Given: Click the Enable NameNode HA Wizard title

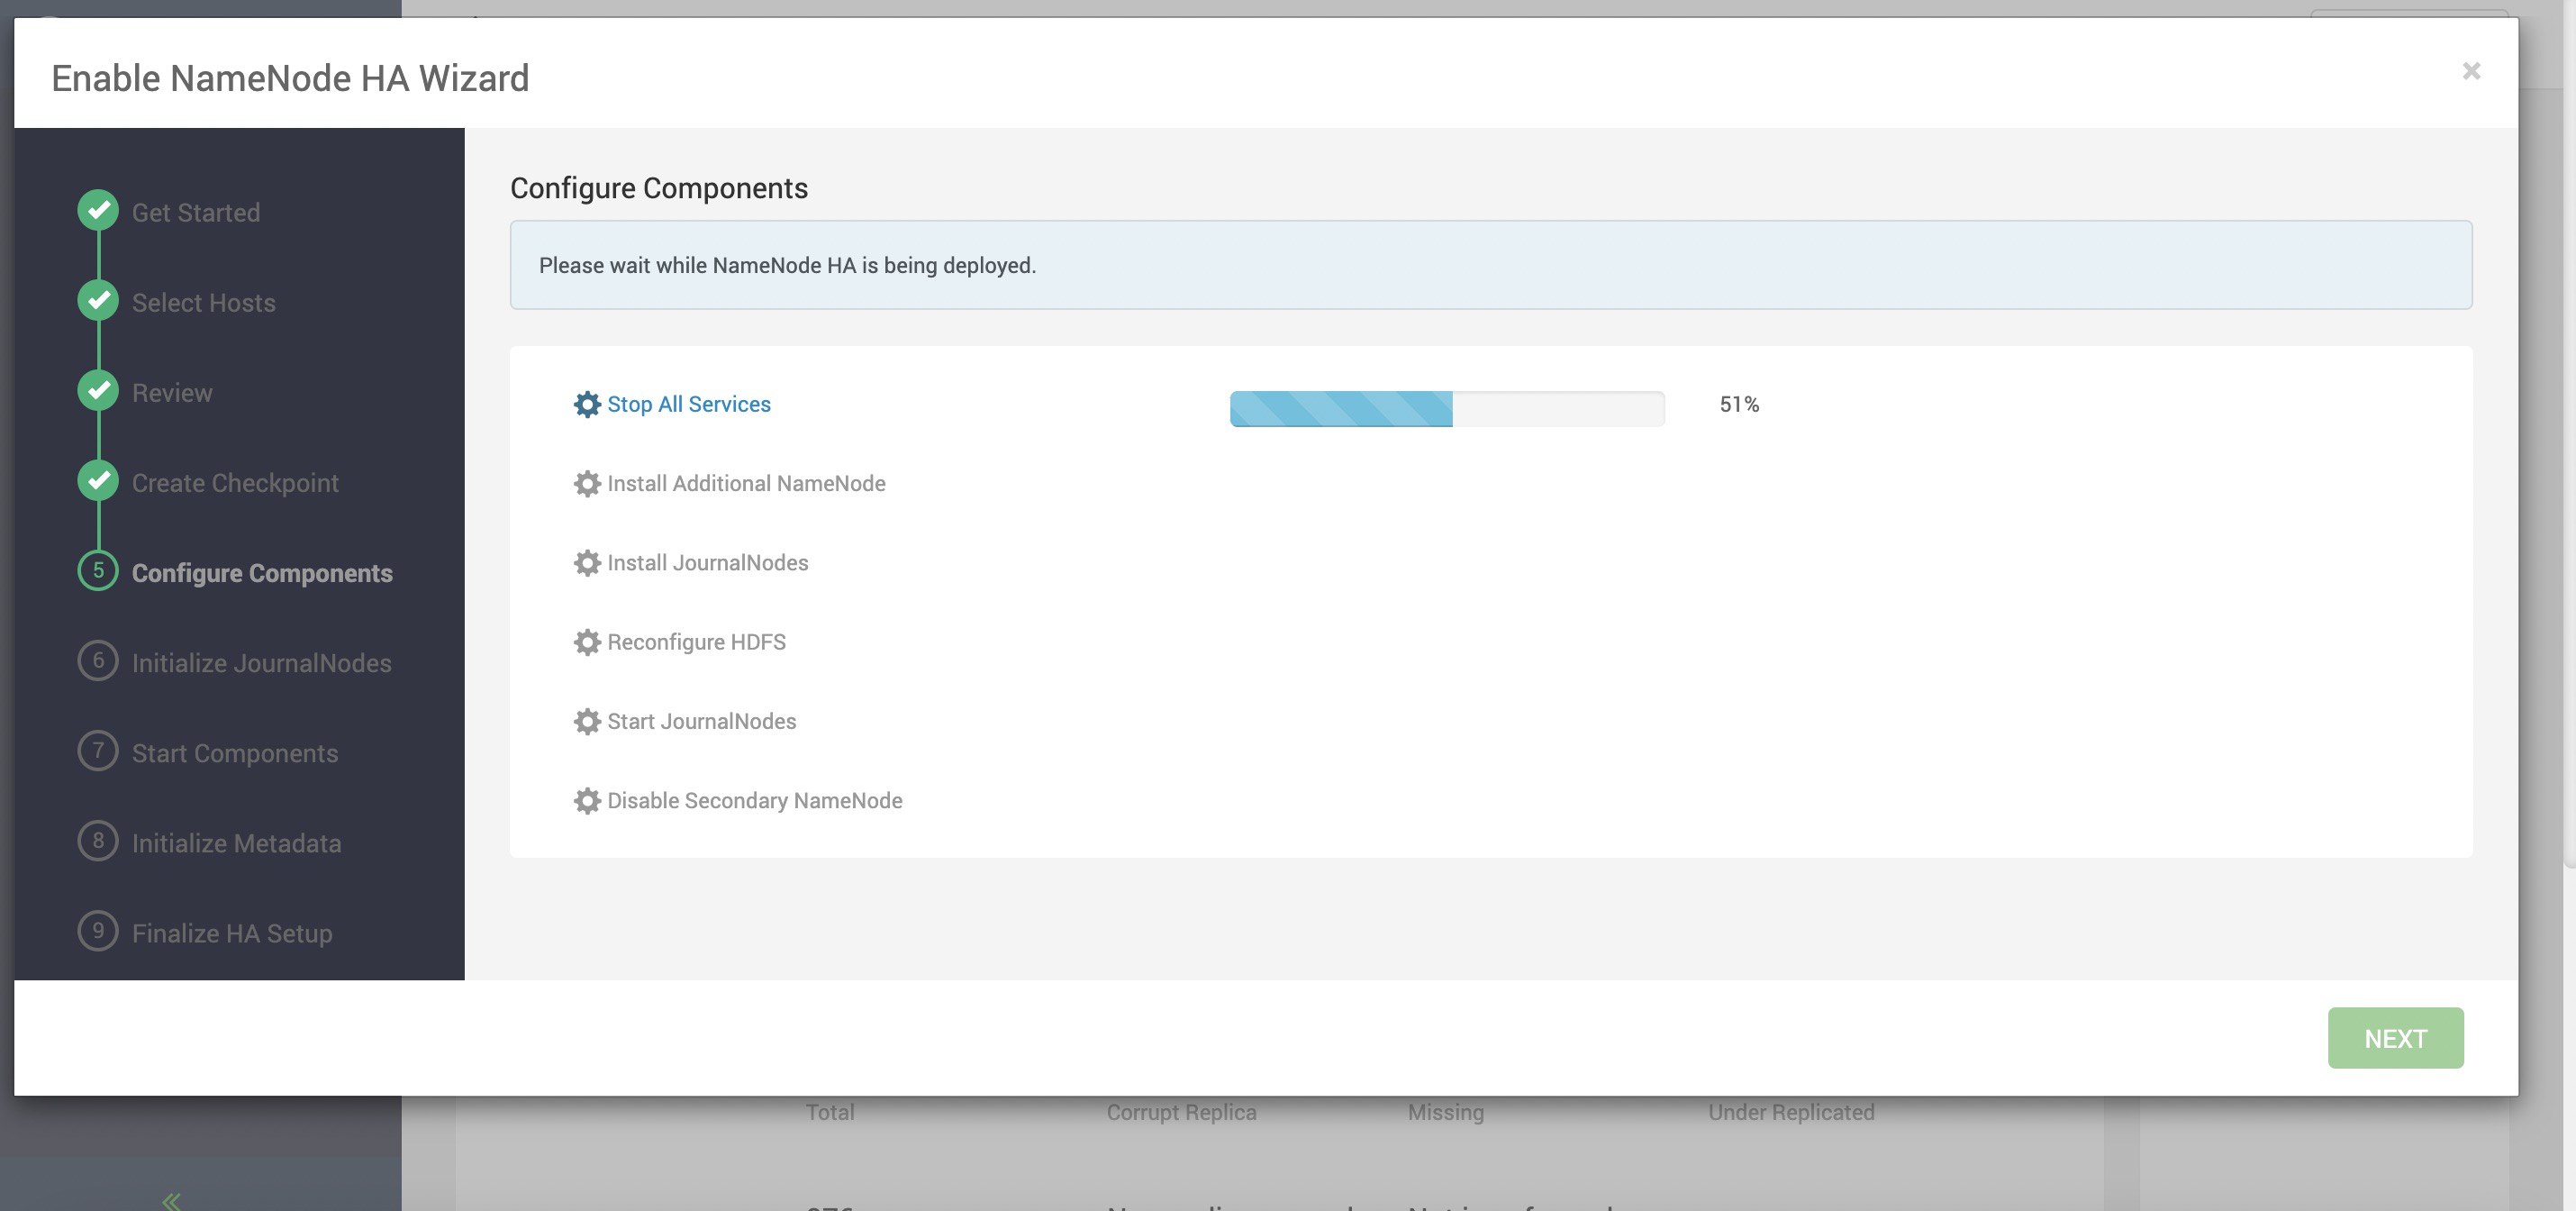Looking at the screenshot, I should 290,78.
